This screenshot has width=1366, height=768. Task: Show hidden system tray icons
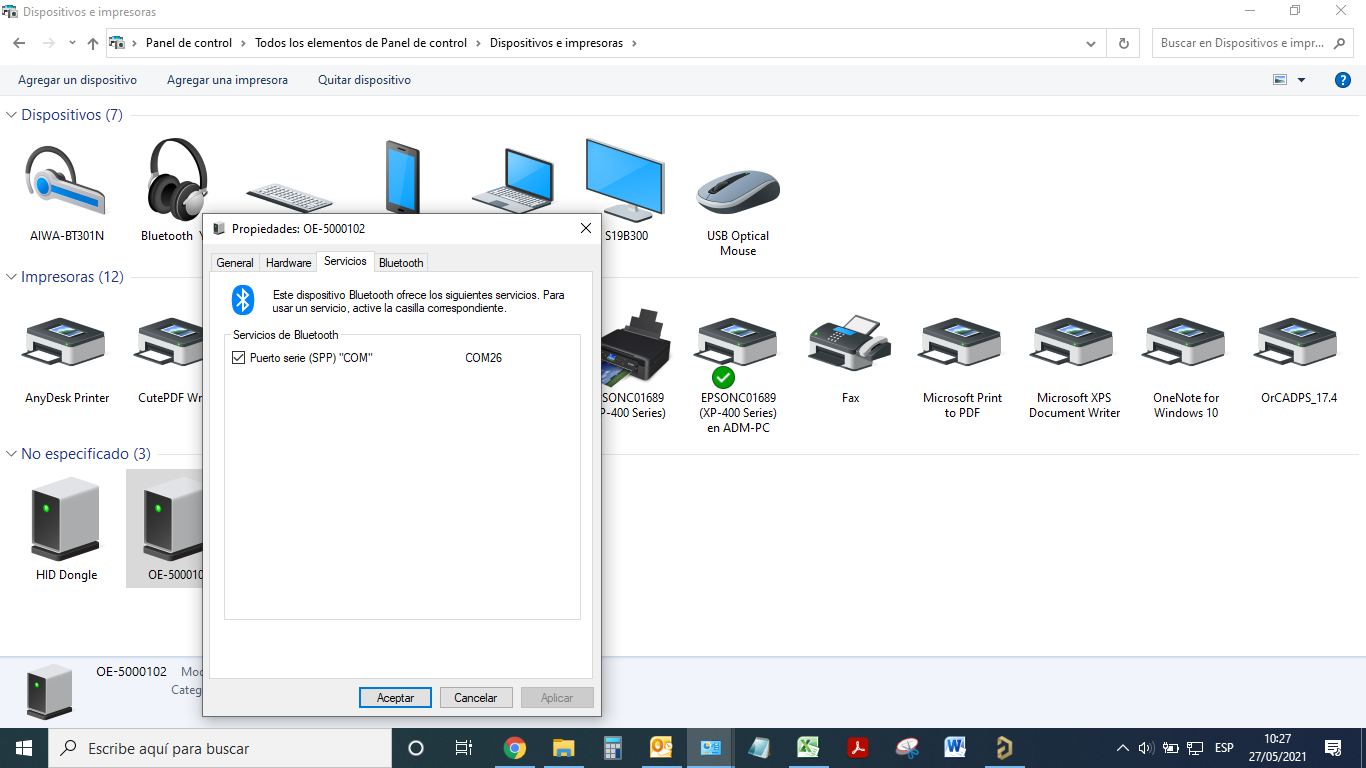(x=1122, y=748)
